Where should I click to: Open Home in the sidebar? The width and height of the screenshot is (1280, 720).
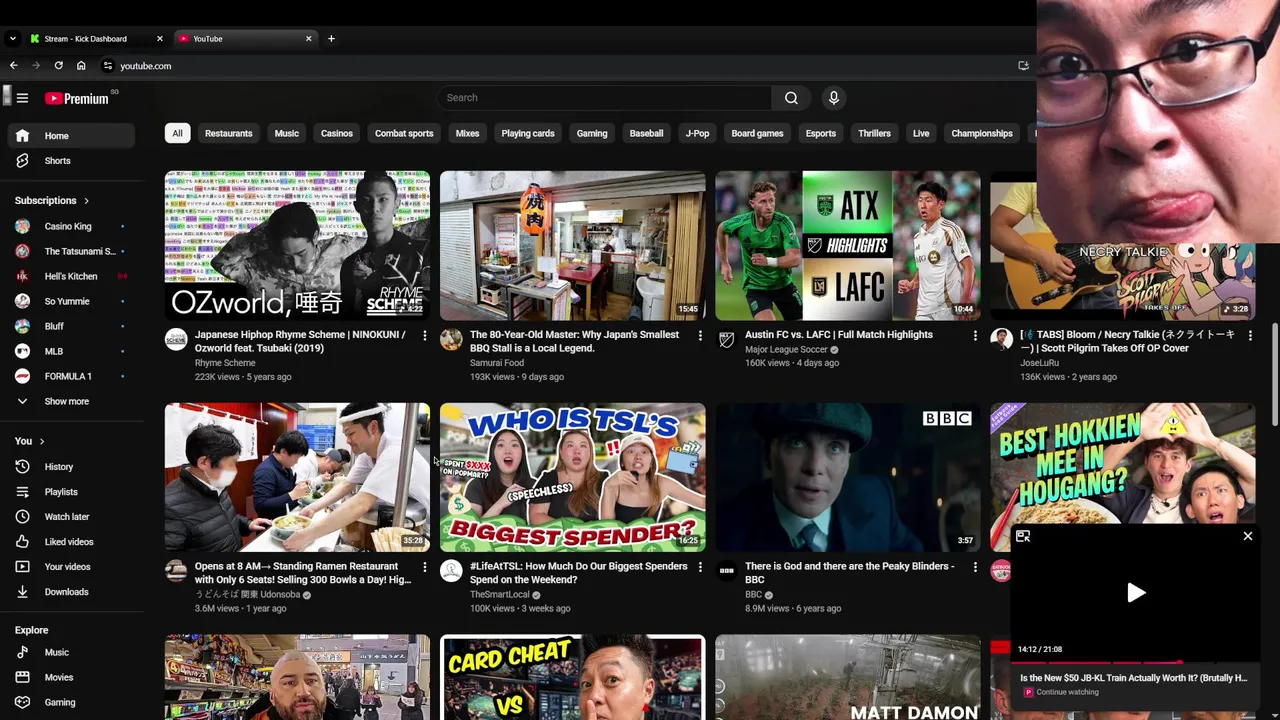[x=70, y=136]
